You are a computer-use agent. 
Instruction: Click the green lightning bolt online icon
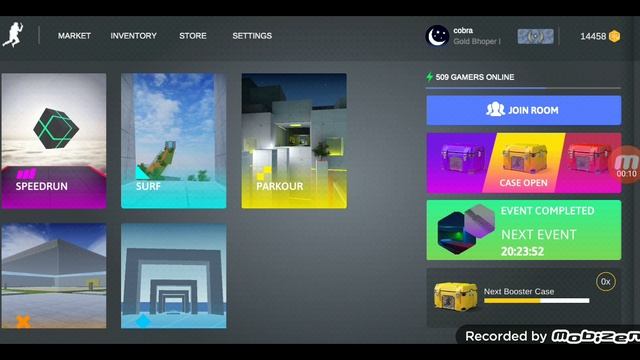click(x=429, y=77)
